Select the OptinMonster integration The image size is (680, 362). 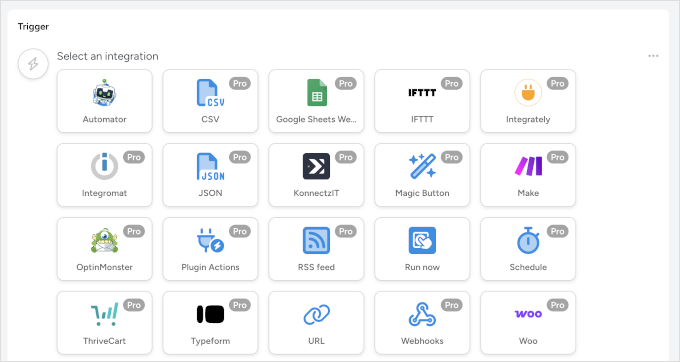[x=105, y=249]
